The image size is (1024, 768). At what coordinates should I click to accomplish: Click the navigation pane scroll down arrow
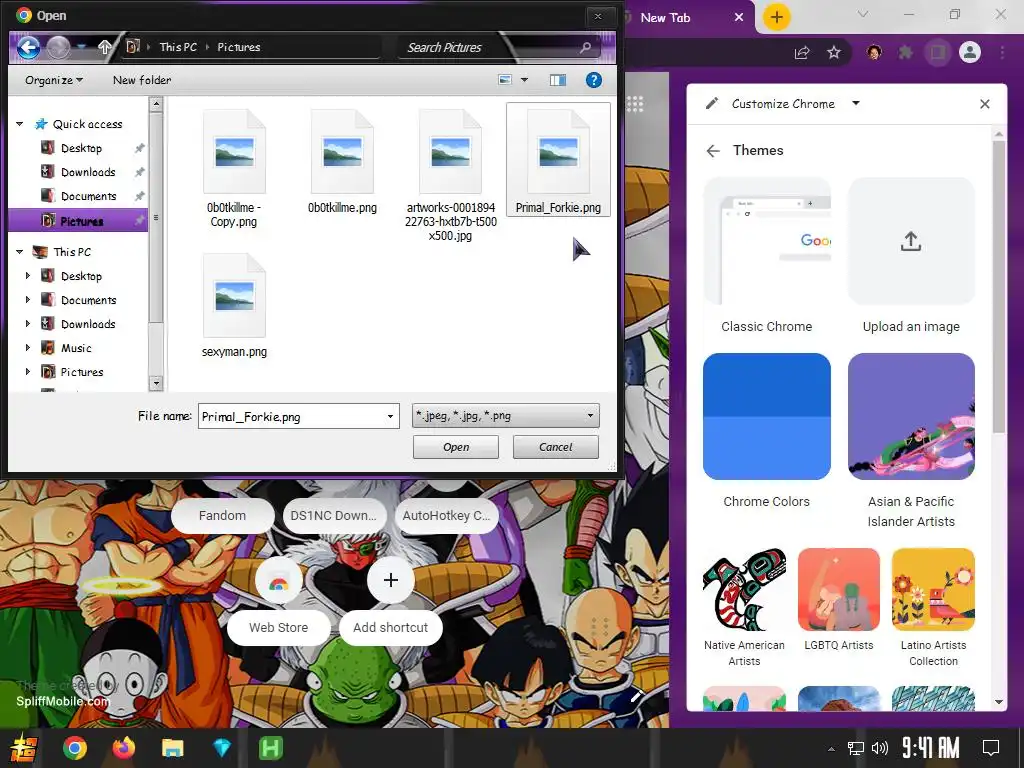(x=155, y=383)
